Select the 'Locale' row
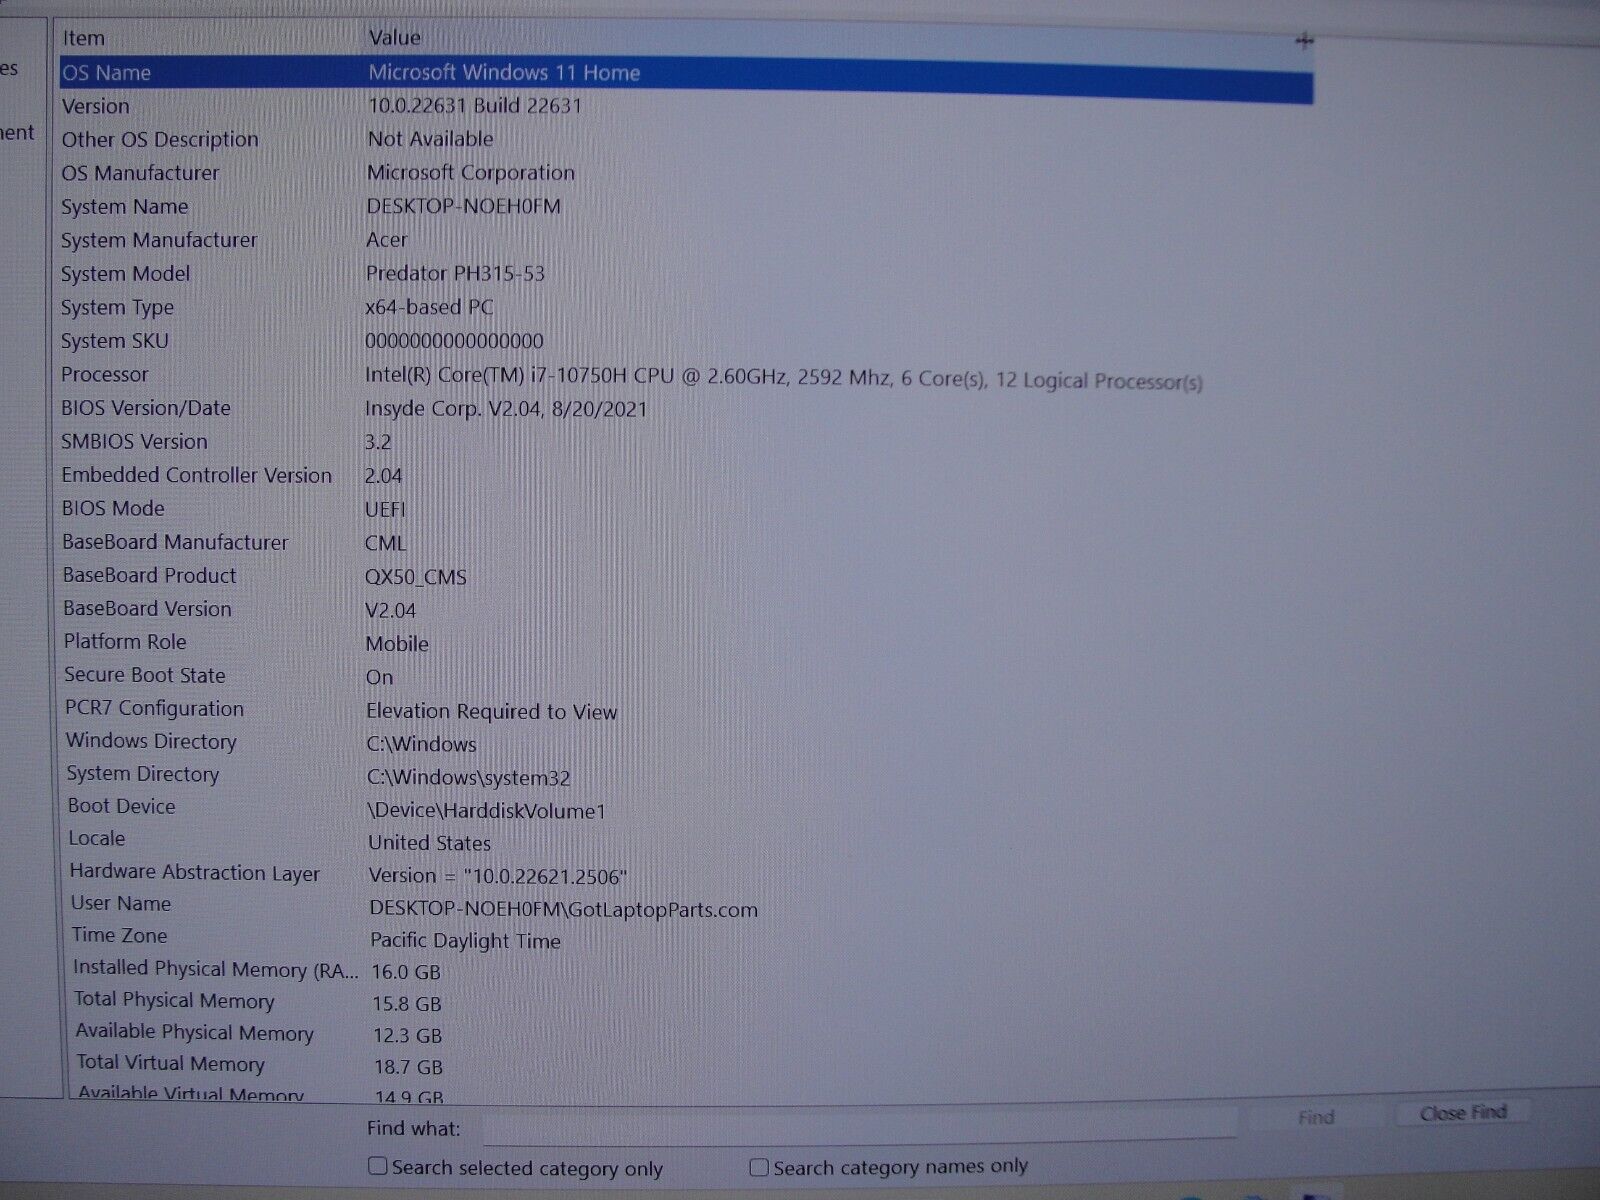Screen dimensions: 1600x1200 (x=686, y=840)
